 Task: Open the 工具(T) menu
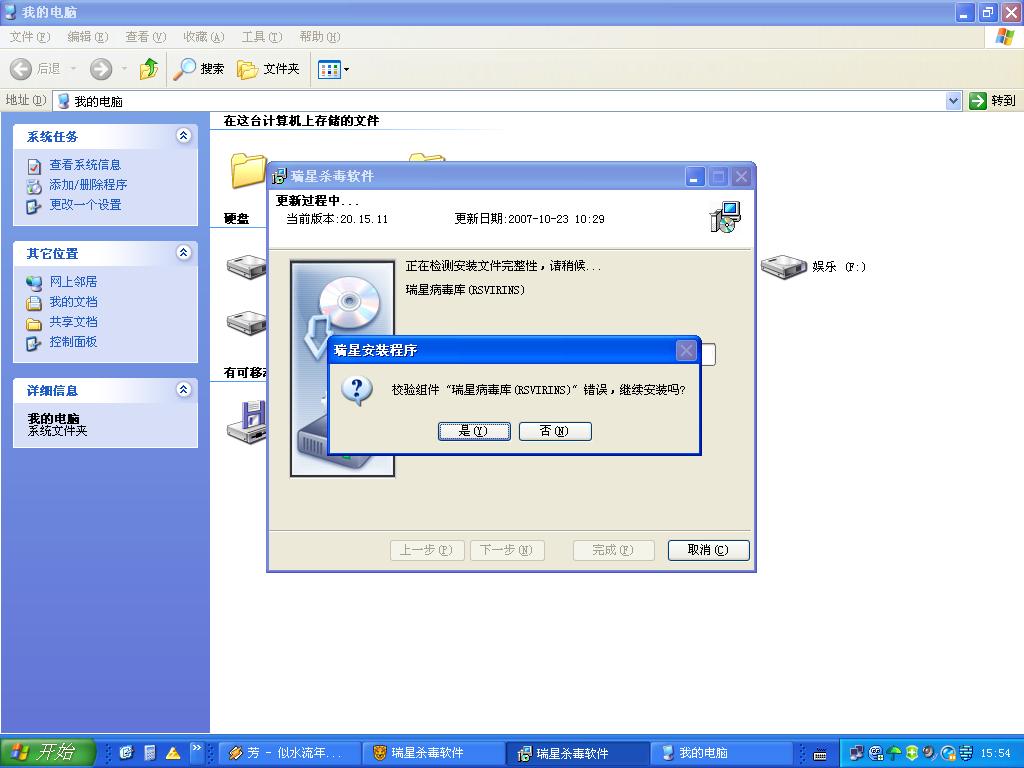[262, 37]
